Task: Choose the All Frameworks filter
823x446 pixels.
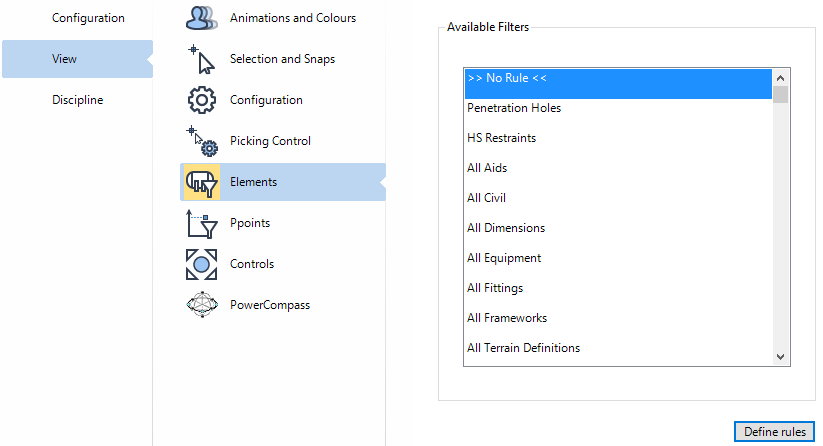Action: (507, 318)
